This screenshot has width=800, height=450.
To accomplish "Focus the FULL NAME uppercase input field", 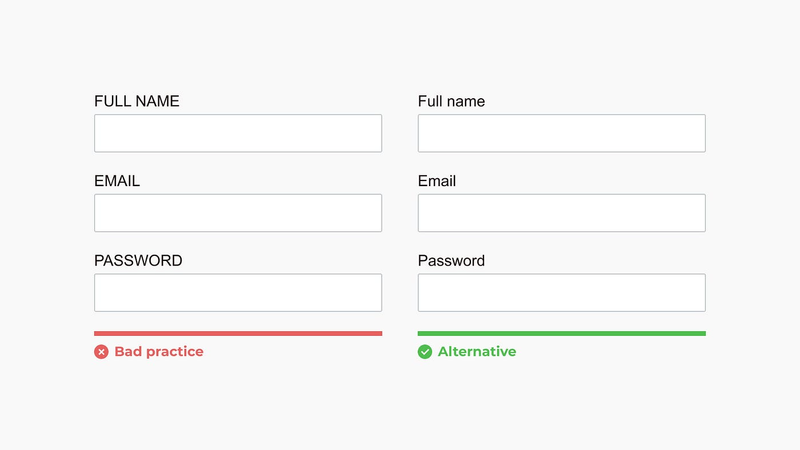I will 238,133.
